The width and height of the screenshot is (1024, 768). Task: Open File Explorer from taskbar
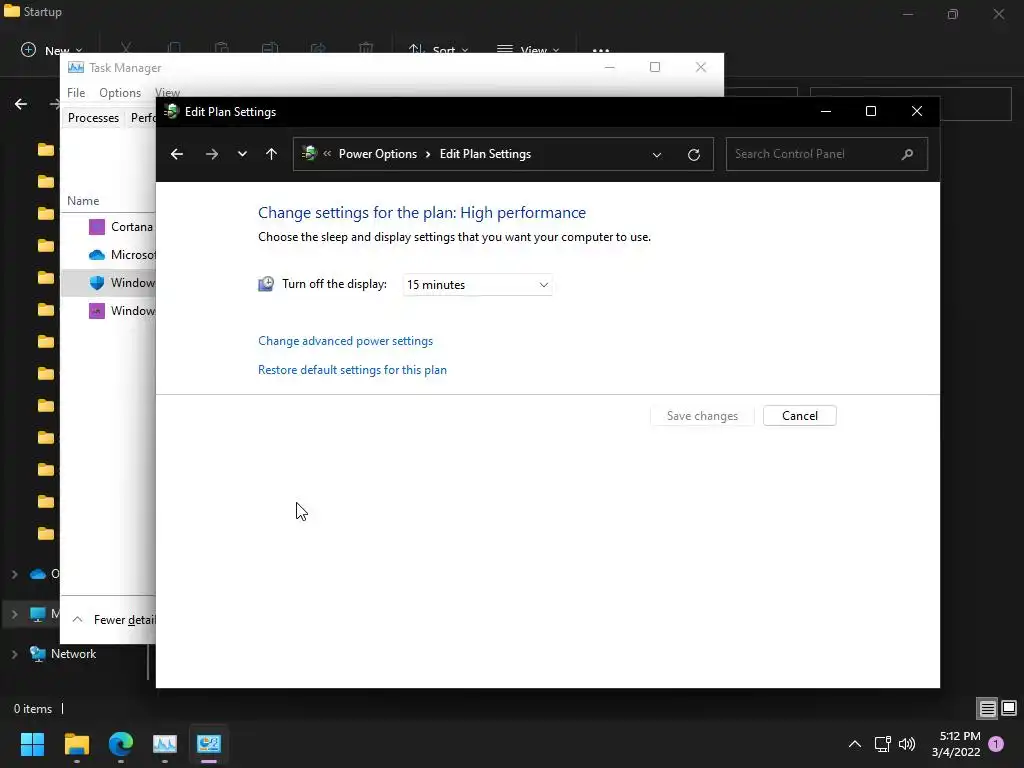coord(76,744)
